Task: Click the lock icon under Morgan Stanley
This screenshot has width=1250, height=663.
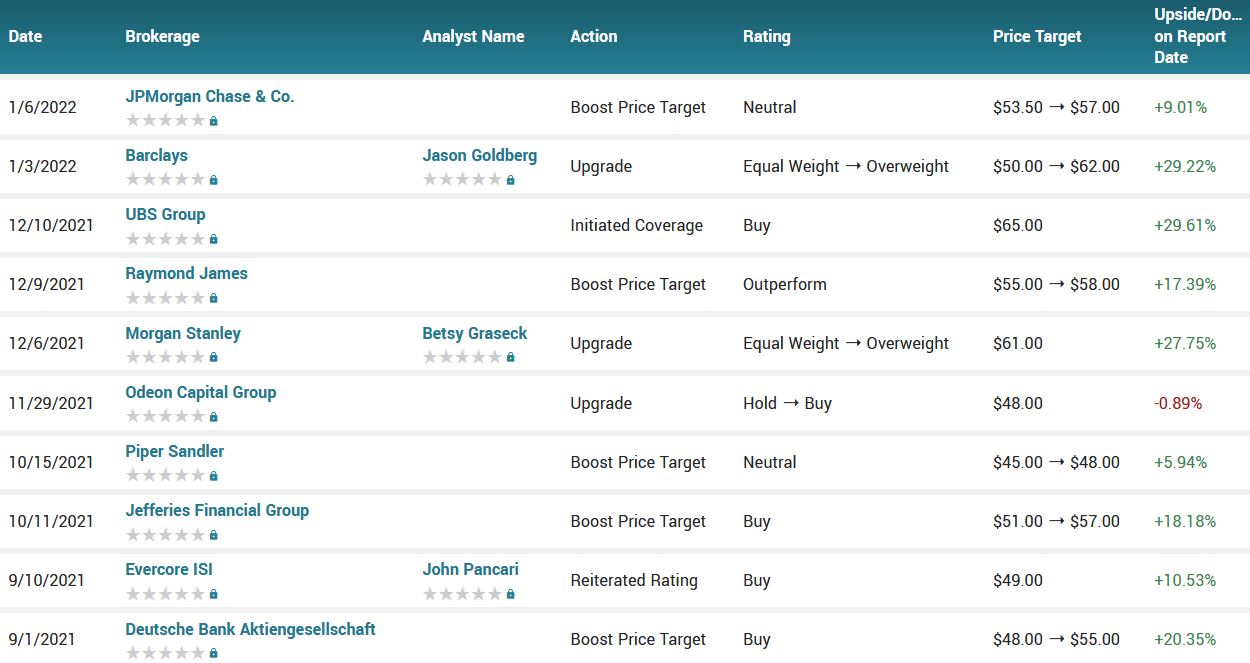Action: tap(214, 357)
